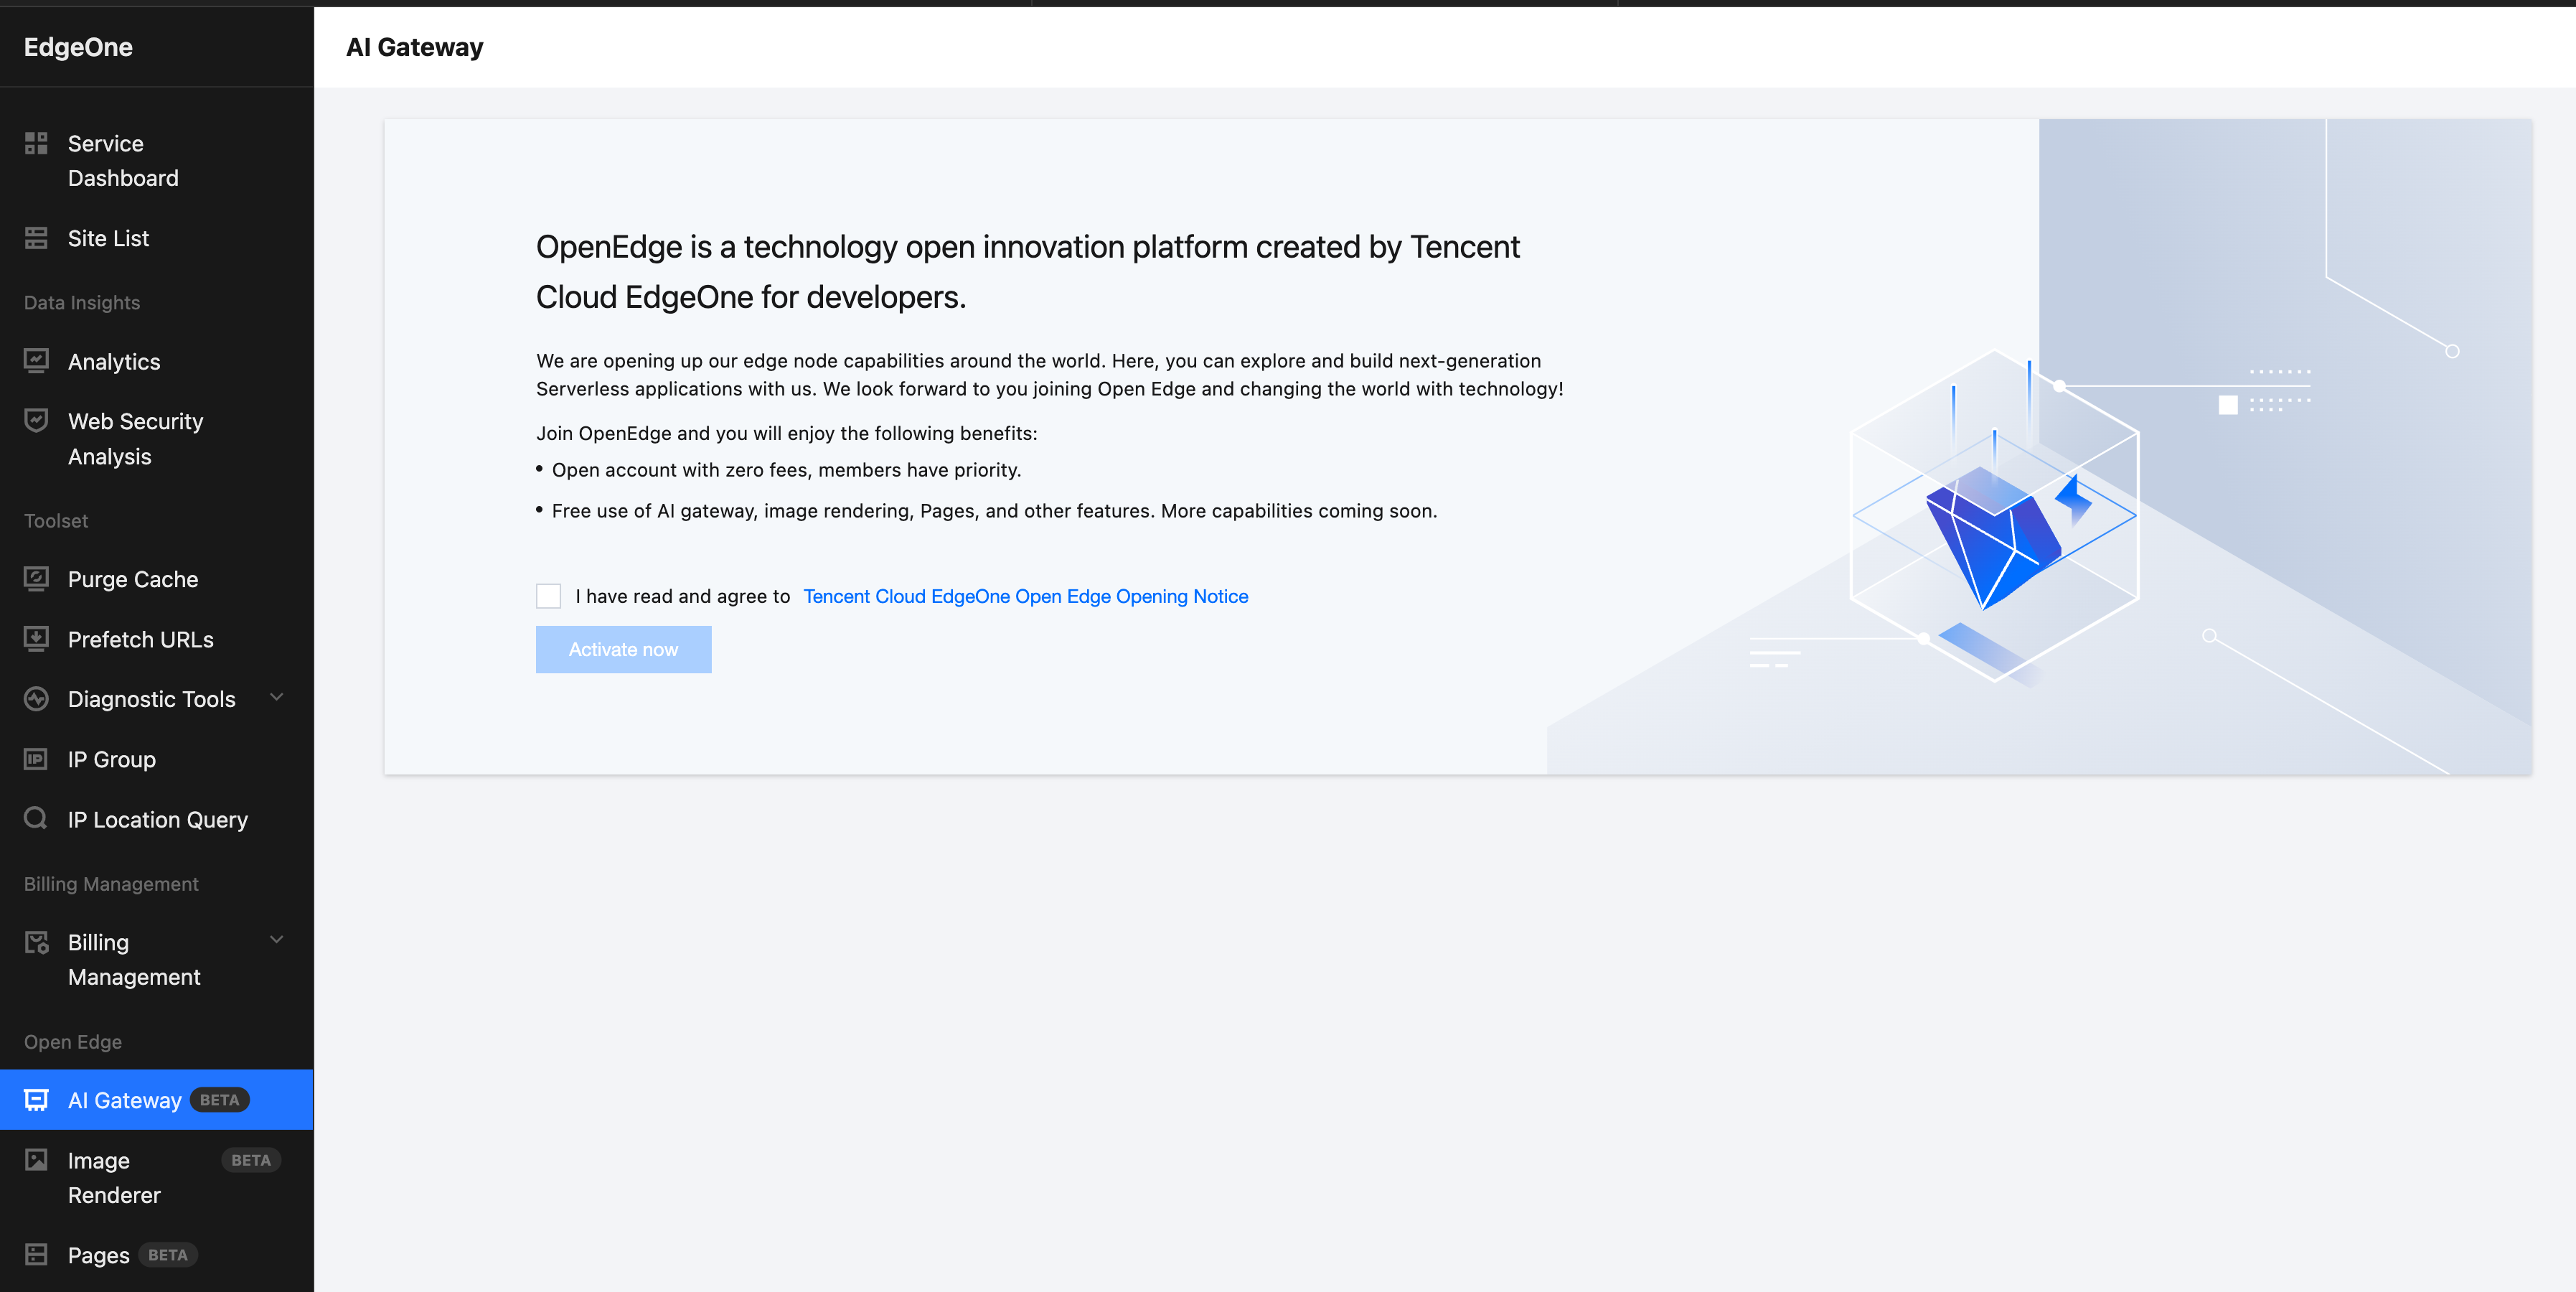Click the Site List icon
This screenshot has width=2576, height=1292.
click(x=36, y=238)
